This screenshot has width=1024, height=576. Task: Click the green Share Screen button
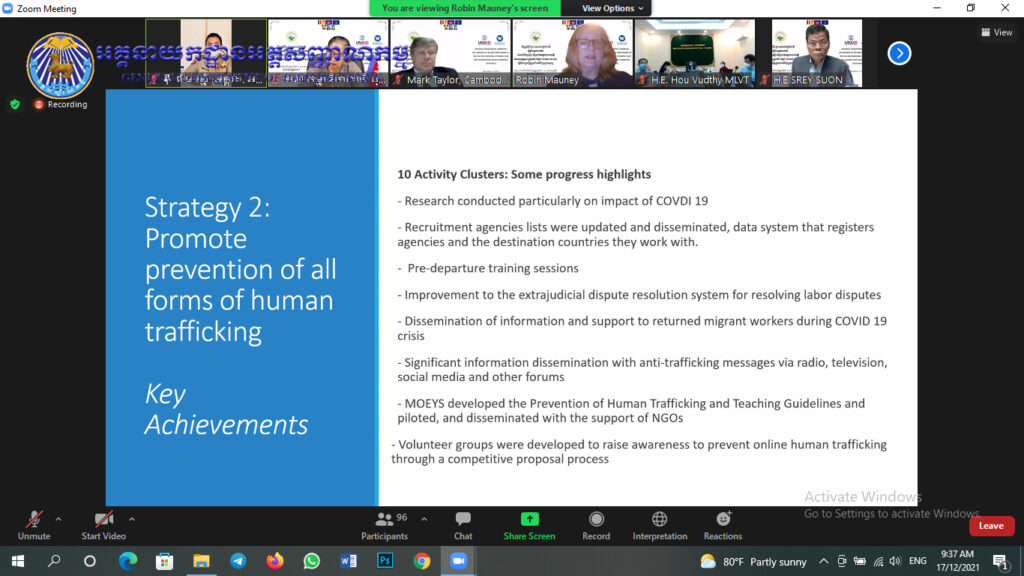[x=529, y=526]
